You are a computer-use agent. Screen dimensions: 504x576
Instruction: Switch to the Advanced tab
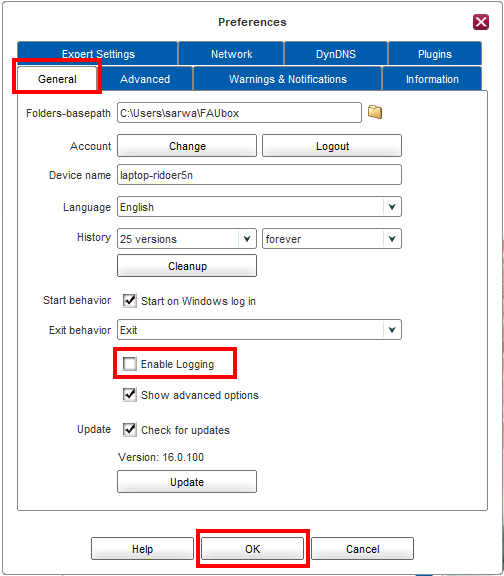point(145,79)
